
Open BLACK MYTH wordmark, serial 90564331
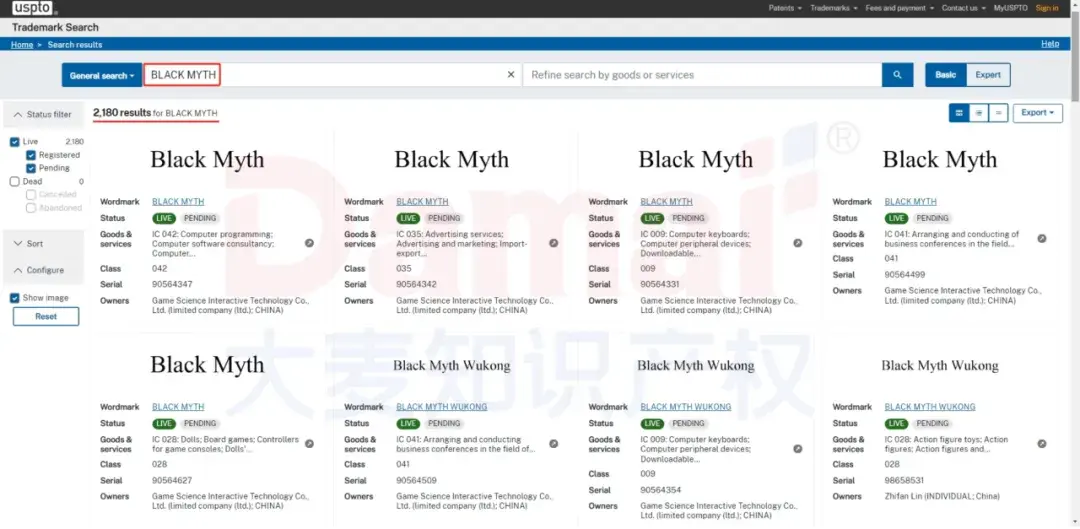point(666,202)
